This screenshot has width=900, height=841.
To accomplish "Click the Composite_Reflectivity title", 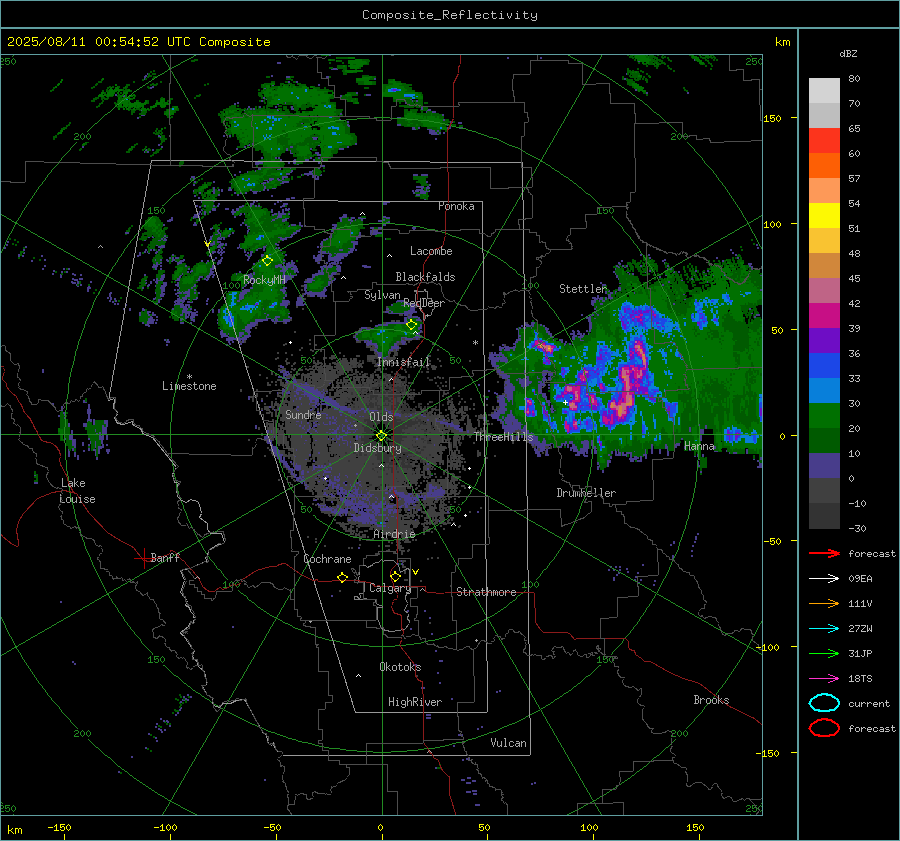I will tap(450, 15).
